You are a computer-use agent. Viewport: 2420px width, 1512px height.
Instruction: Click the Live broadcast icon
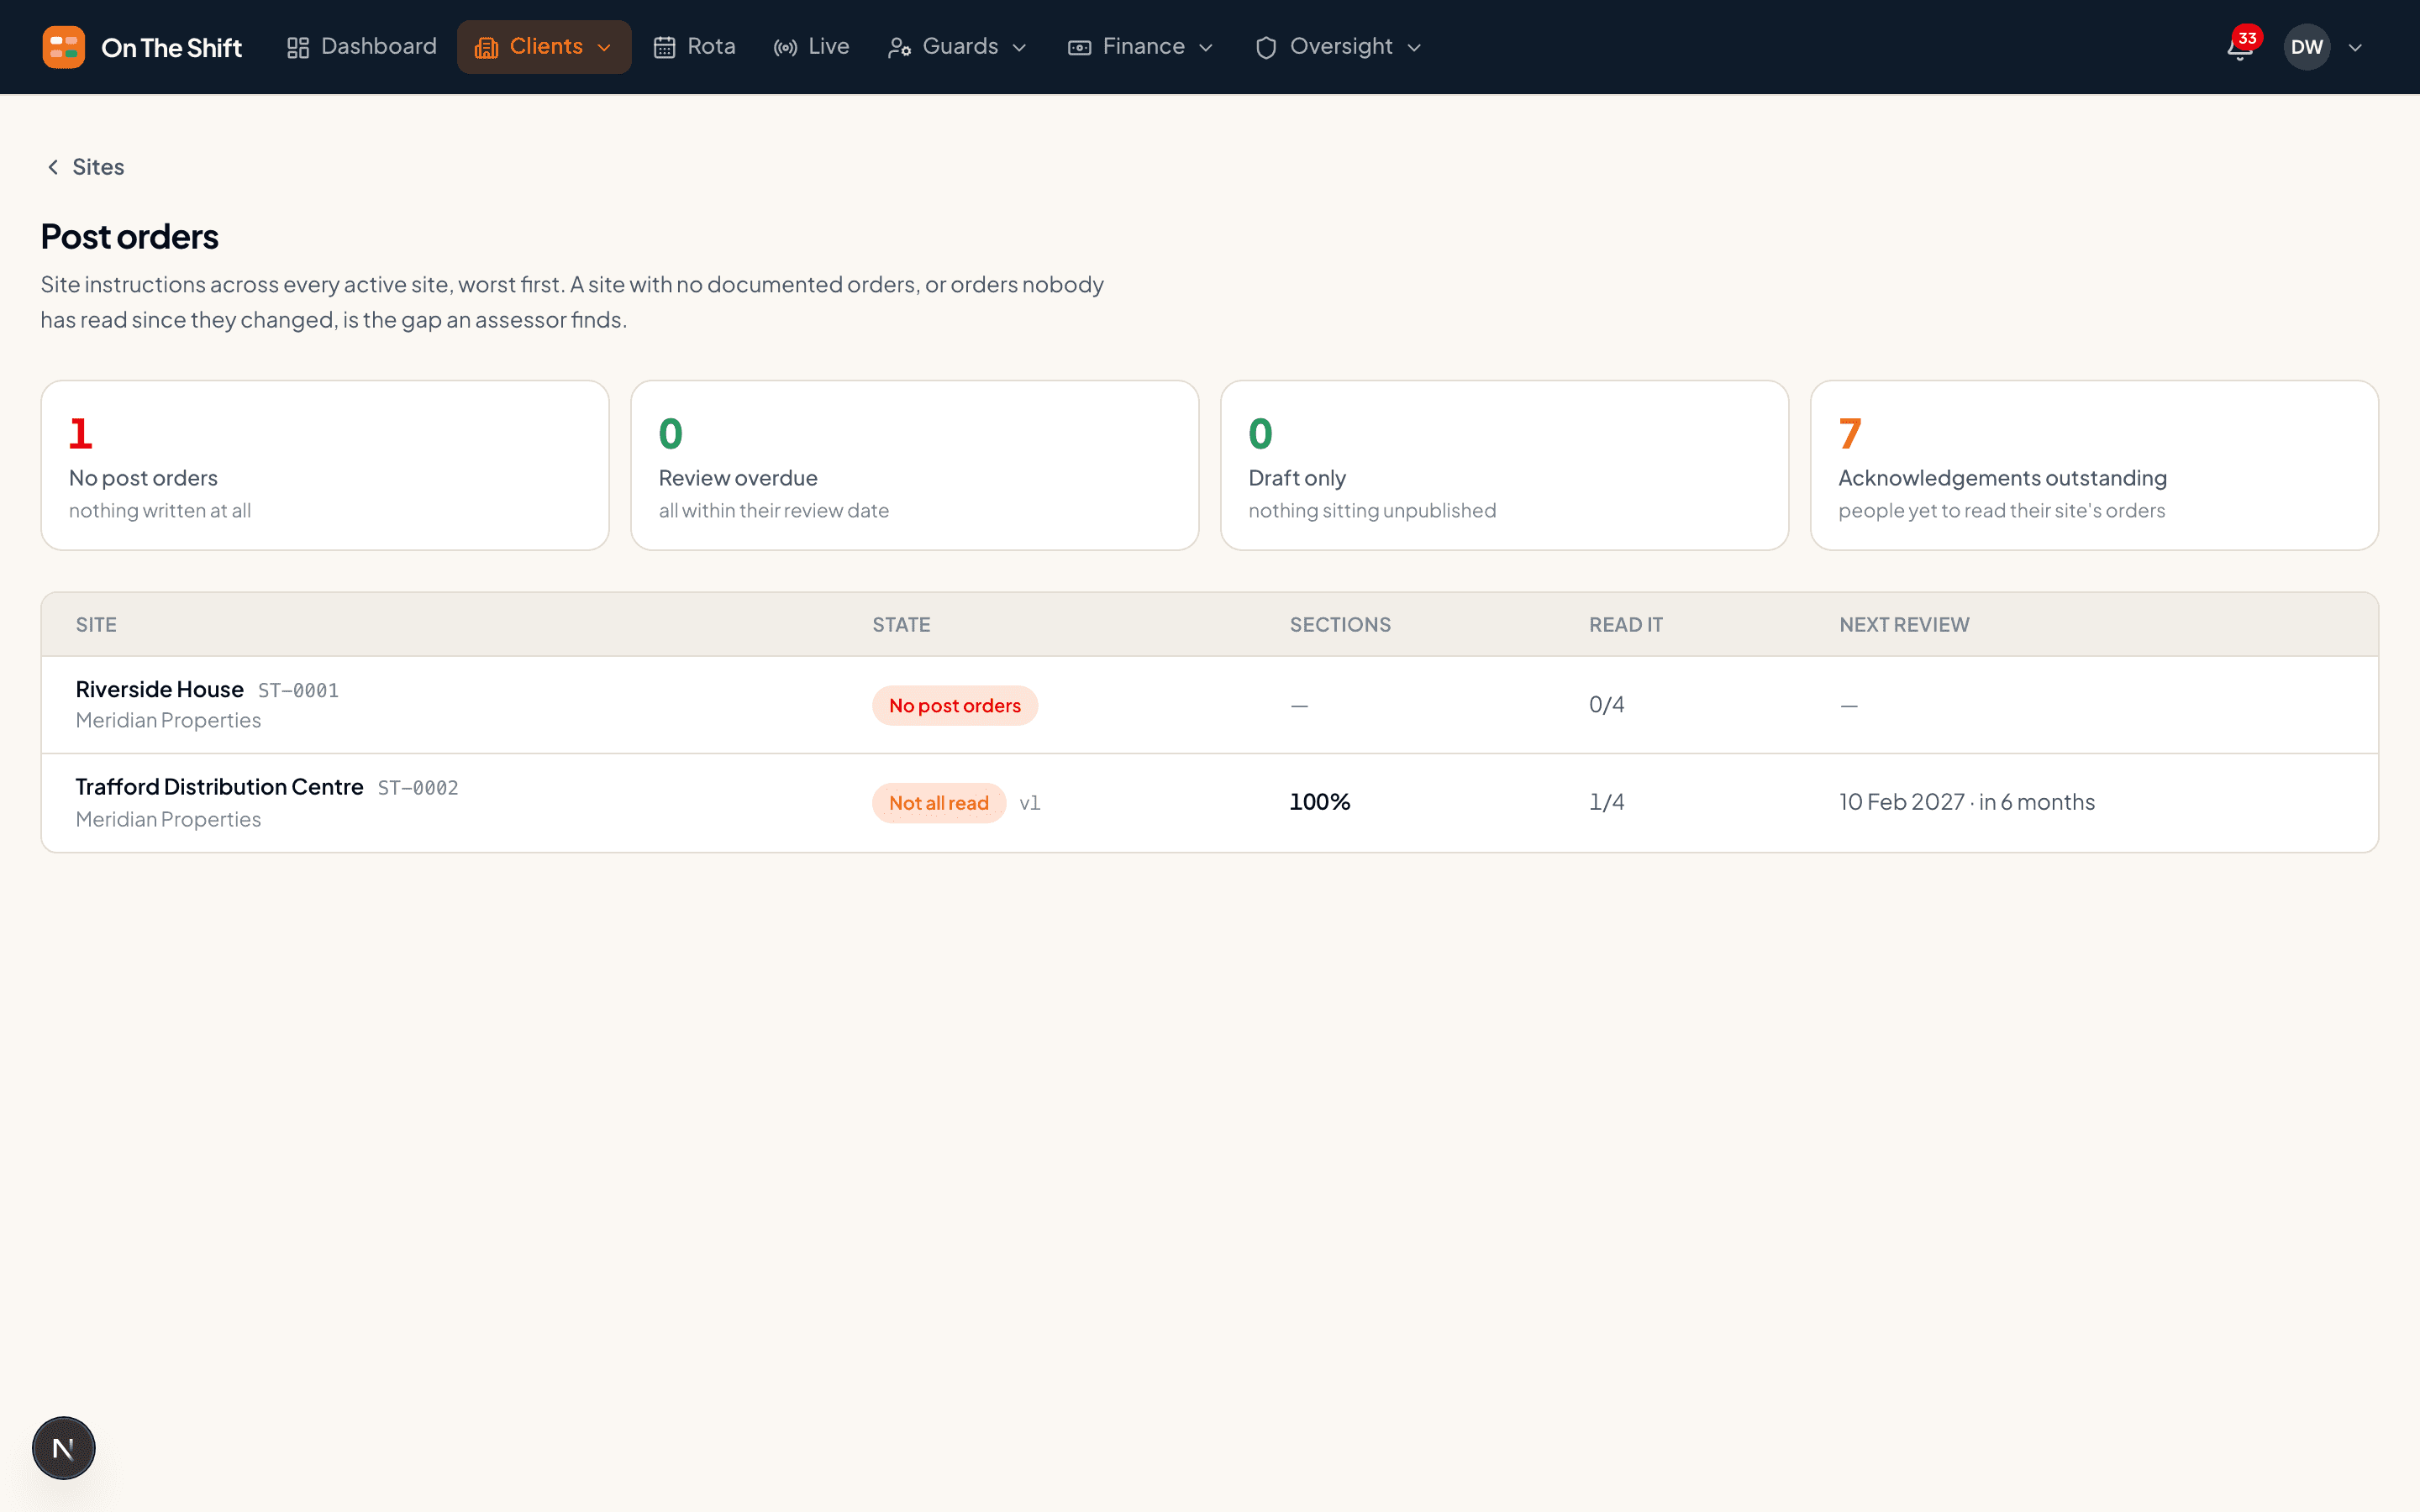[786, 47]
